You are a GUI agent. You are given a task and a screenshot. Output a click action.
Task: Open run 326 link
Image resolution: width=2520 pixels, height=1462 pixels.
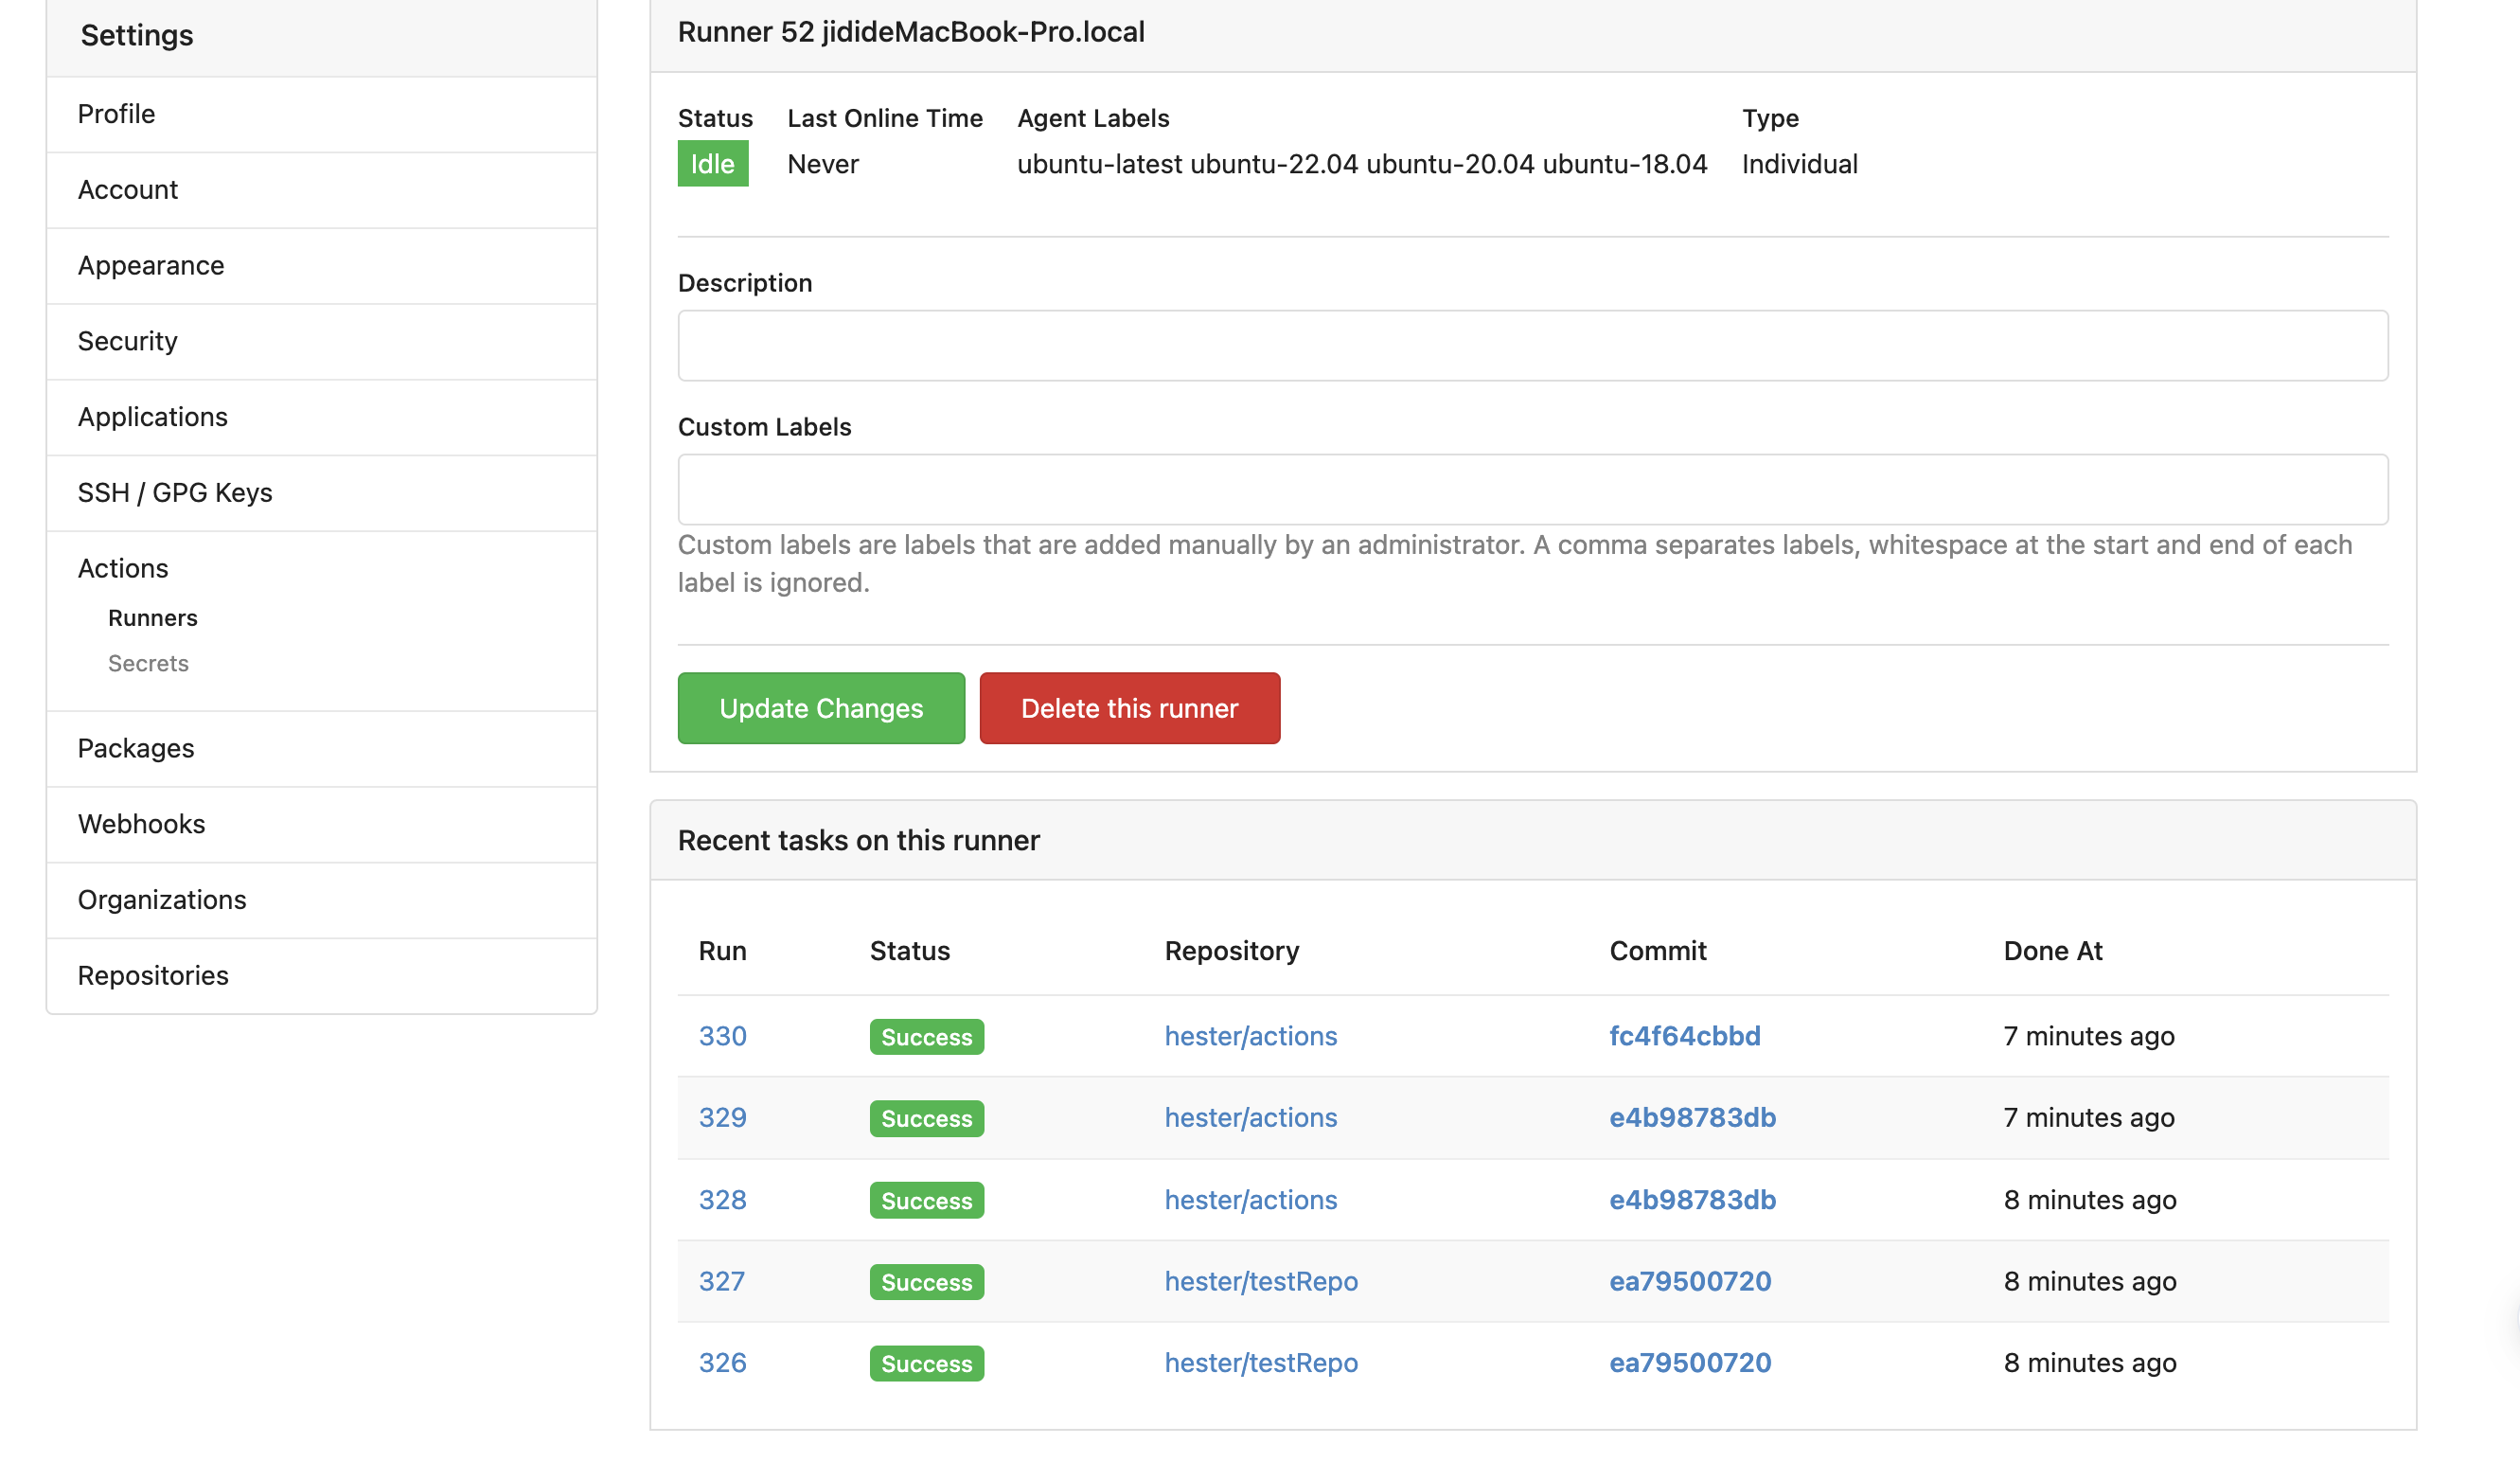pyautogui.click(x=722, y=1363)
